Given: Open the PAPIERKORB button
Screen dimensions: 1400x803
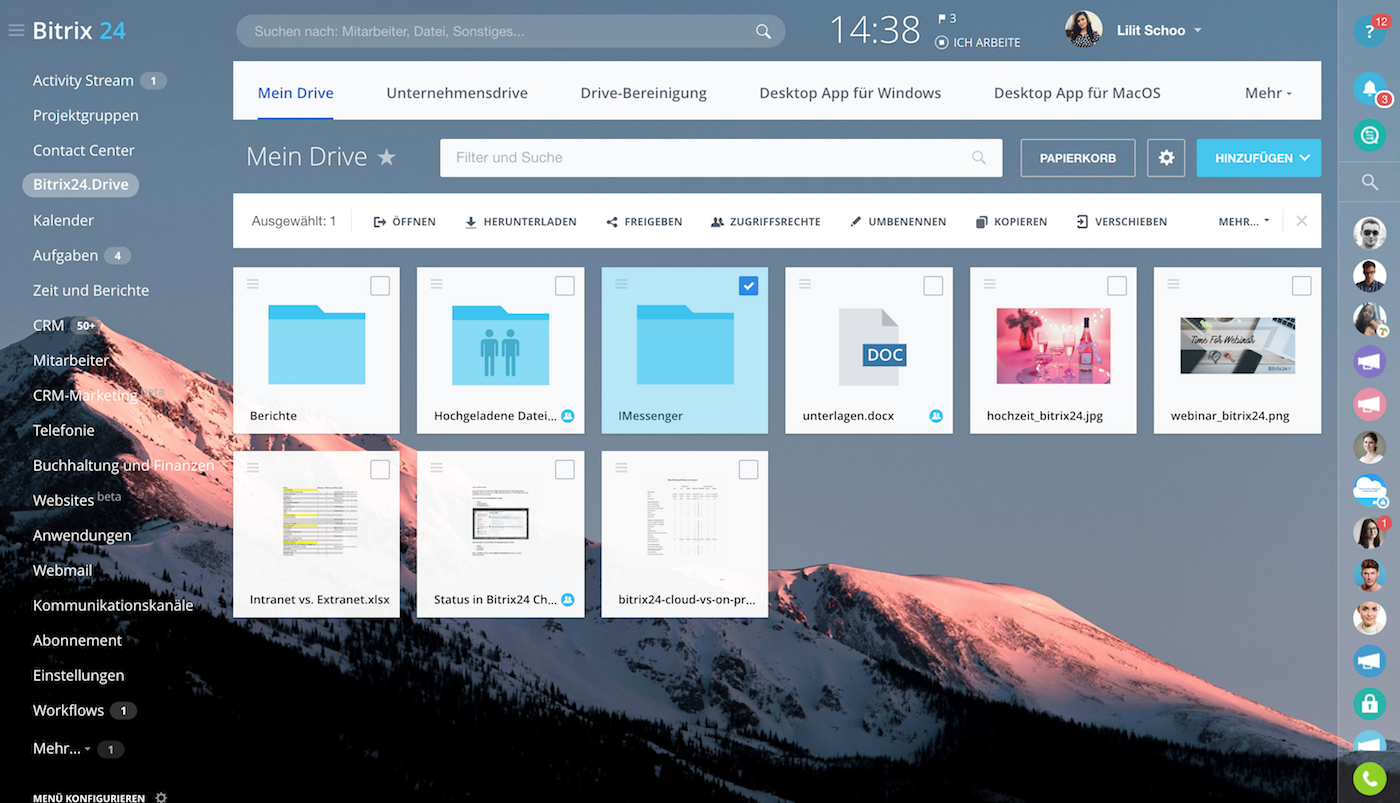Looking at the screenshot, I should [1078, 158].
